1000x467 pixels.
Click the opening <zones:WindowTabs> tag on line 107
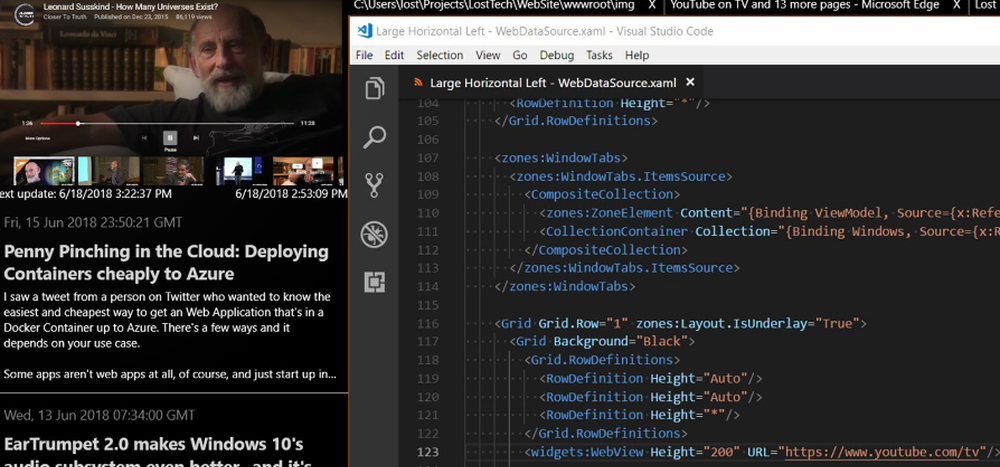tap(561, 158)
